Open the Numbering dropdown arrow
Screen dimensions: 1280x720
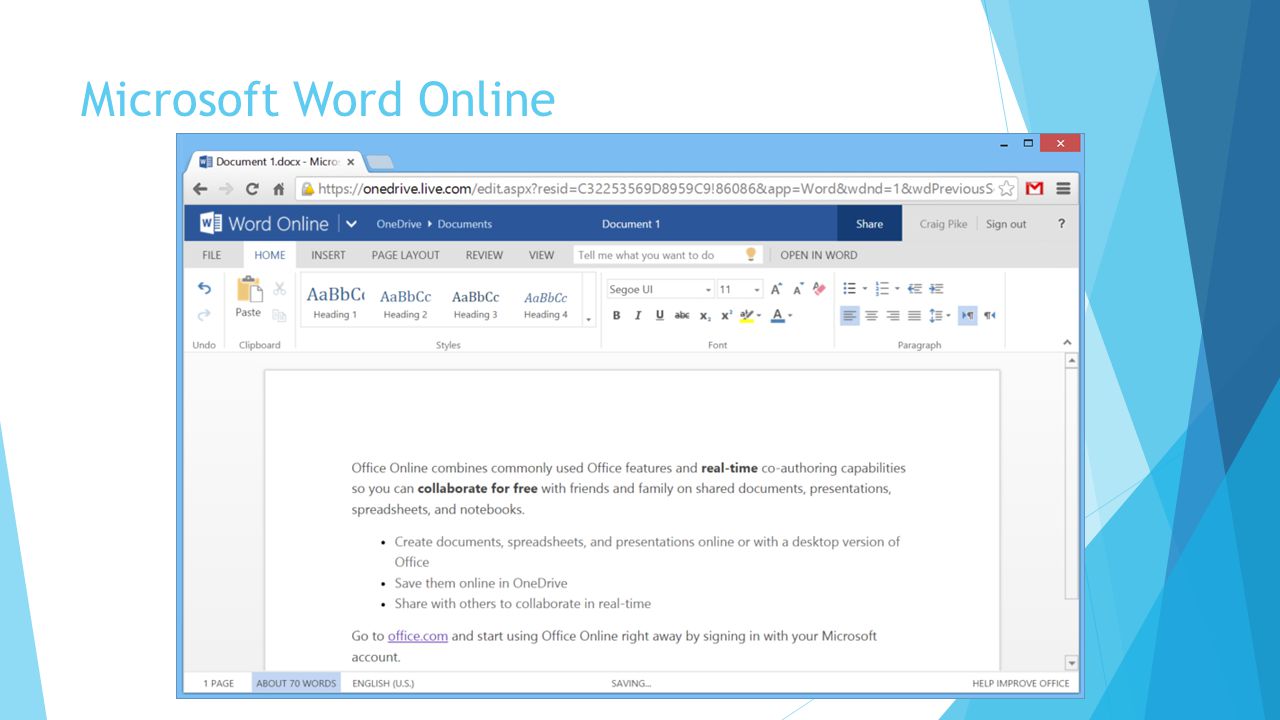(897, 289)
